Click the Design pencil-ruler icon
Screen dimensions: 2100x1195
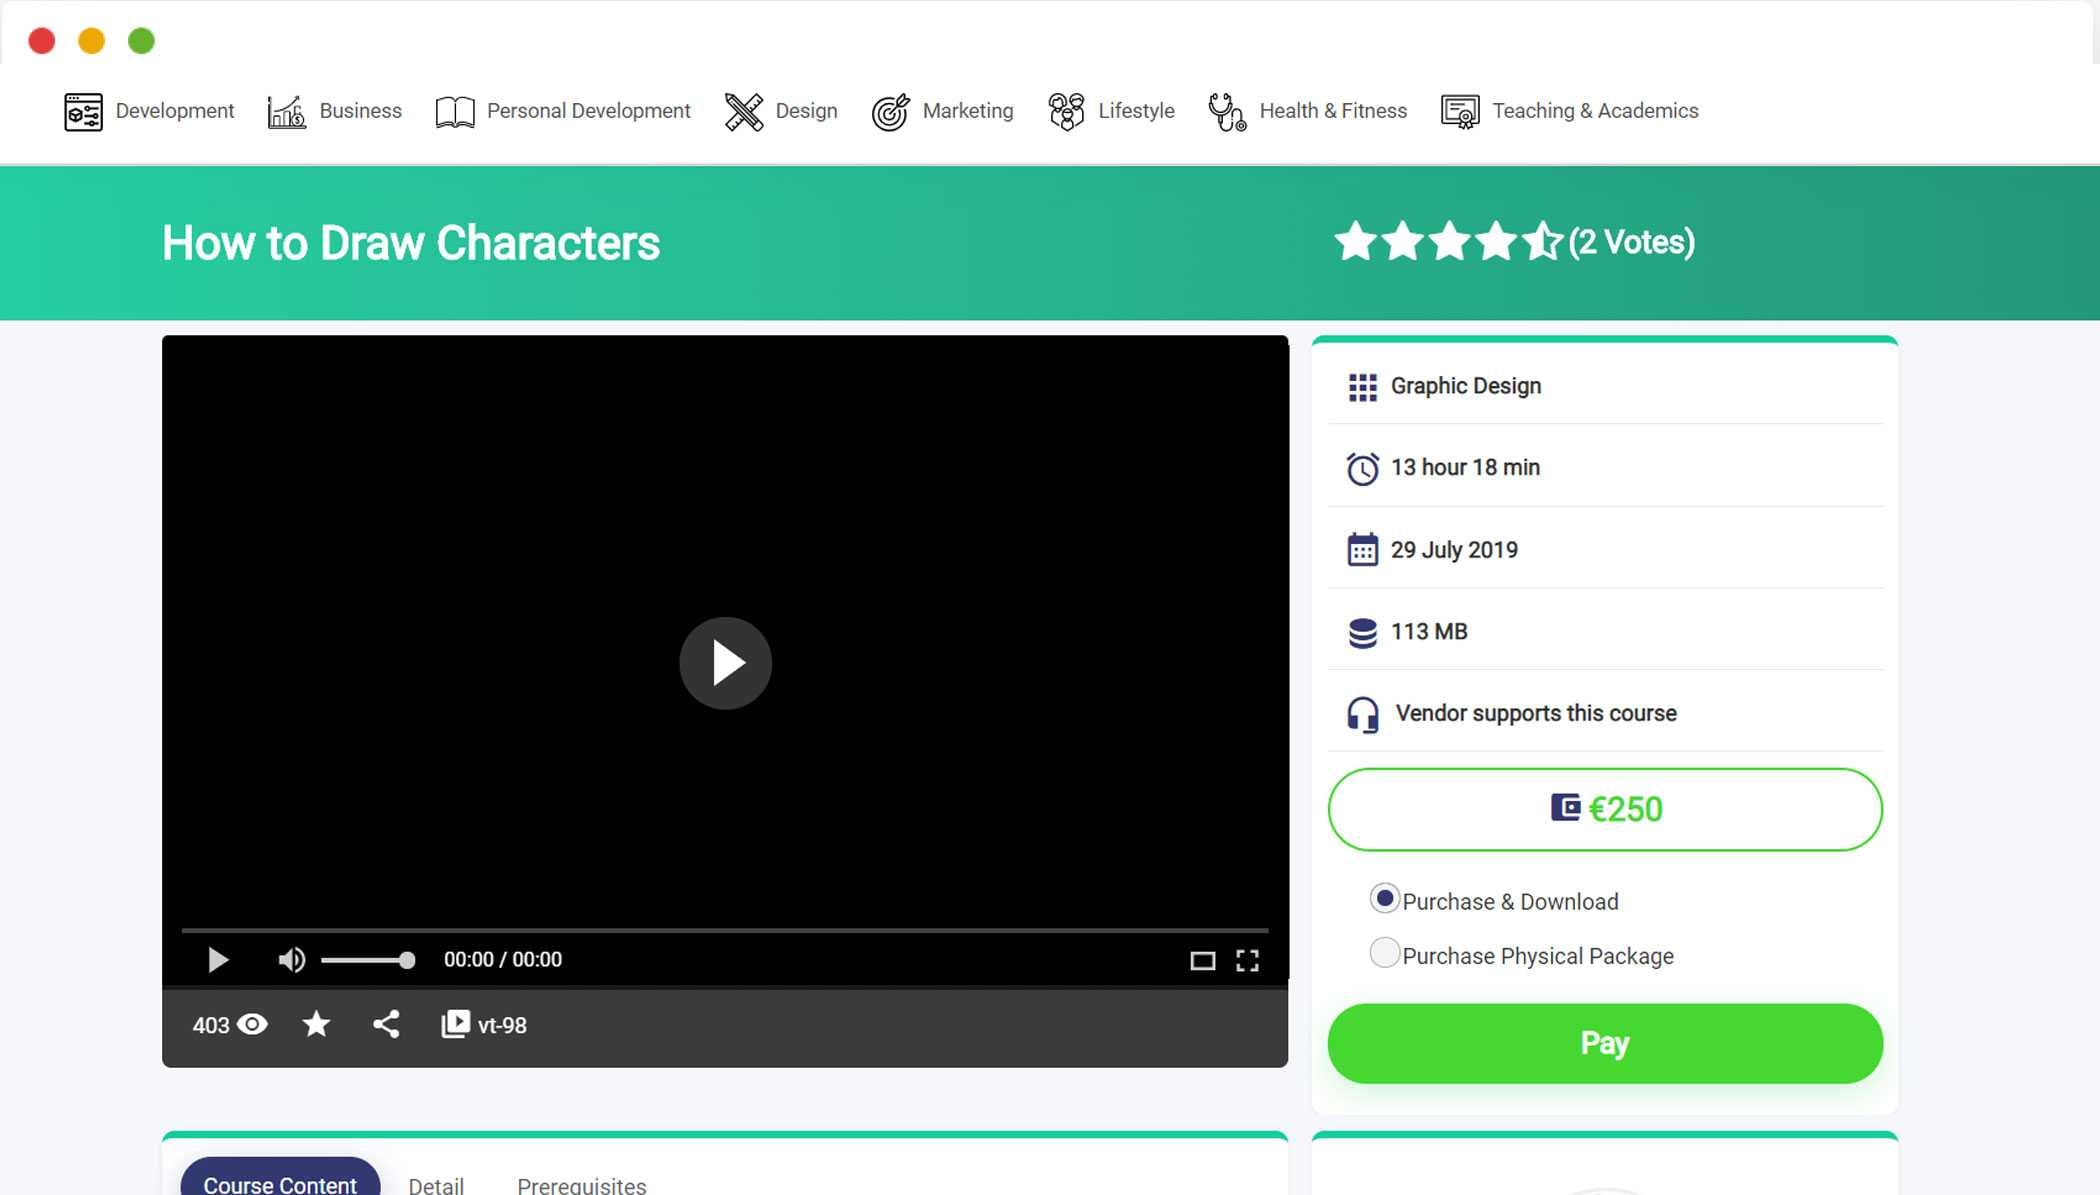743,111
